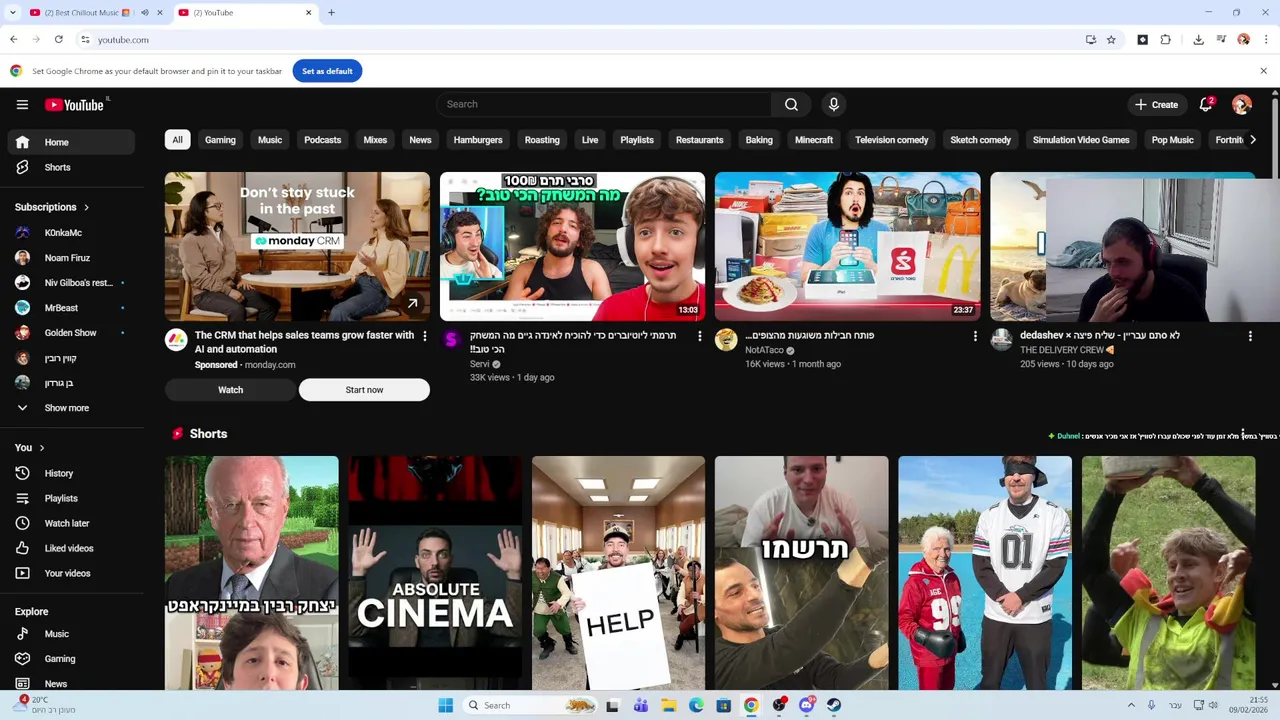
Task: Open Discord from the taskbar
Action: (x=806, y=705)
